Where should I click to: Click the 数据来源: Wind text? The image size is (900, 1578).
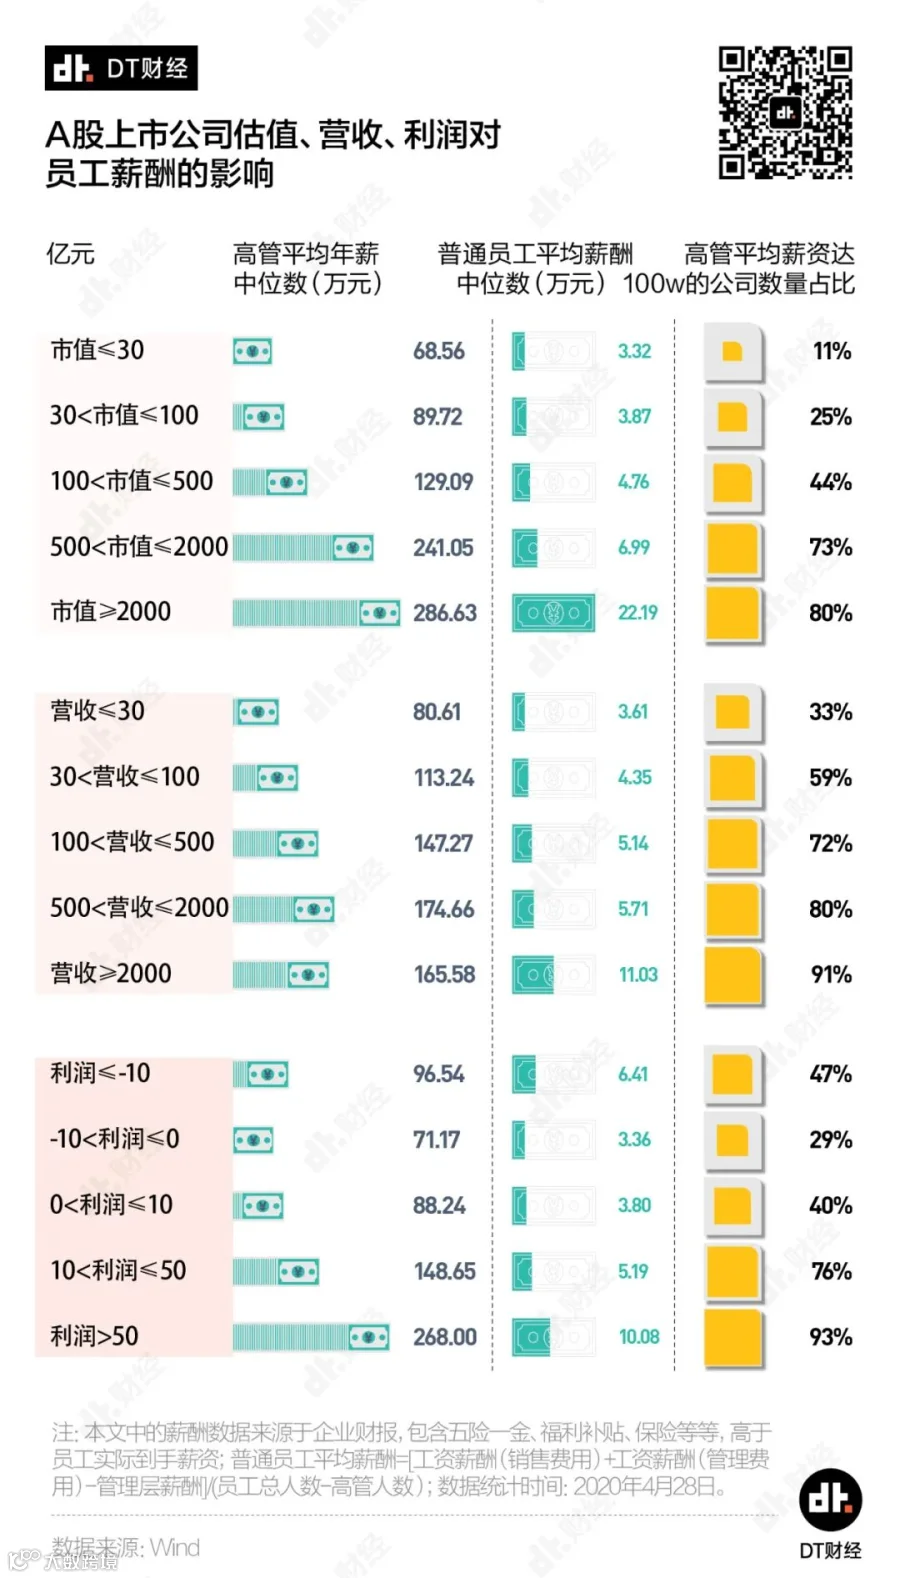coord(126,1548)
